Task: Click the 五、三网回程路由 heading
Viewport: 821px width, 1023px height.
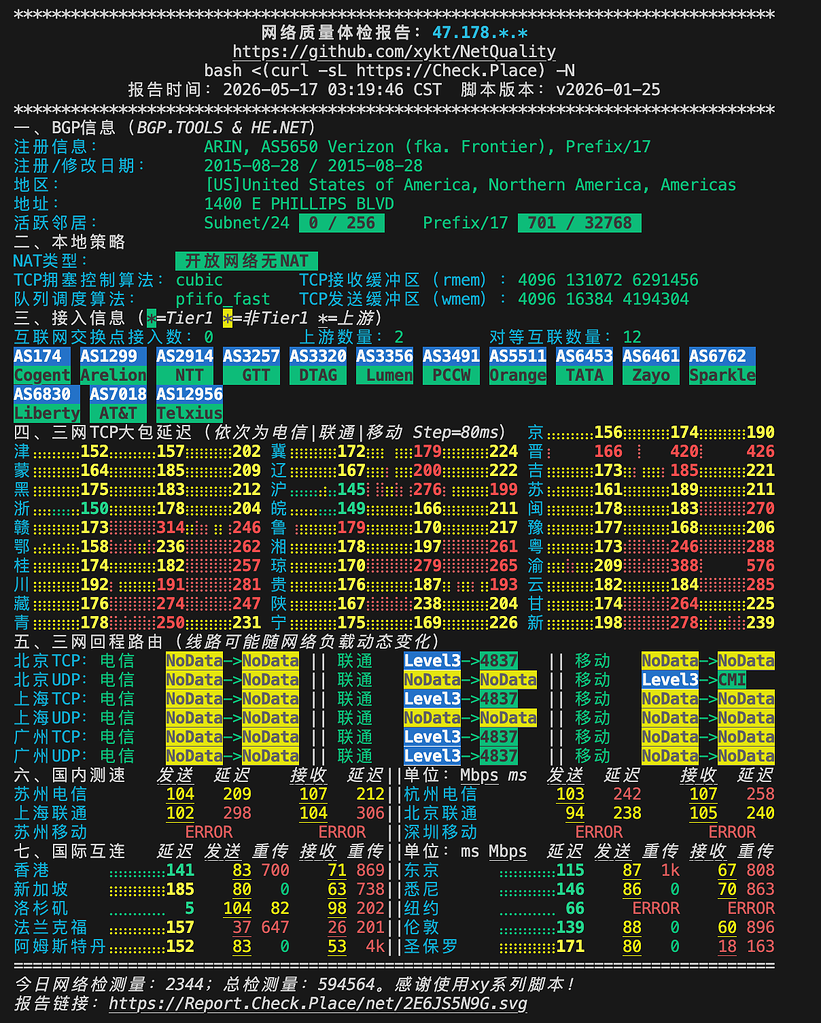Action: [226, 641]
